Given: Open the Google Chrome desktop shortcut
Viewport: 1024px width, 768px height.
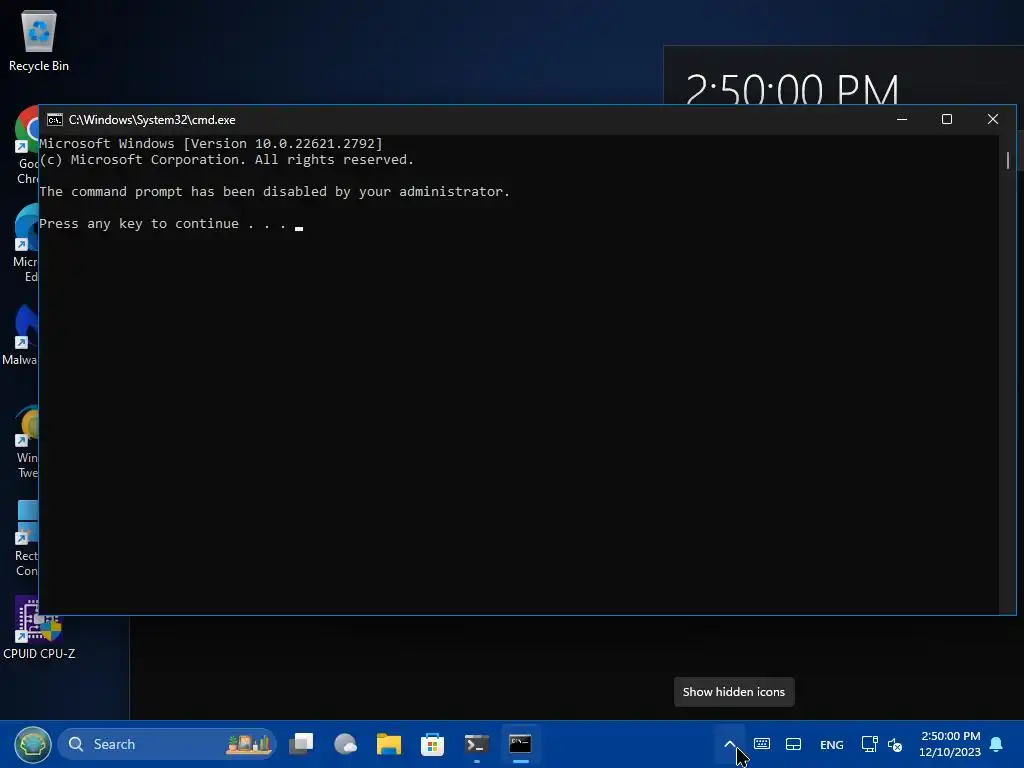Looking at the screenshot, I should [27, 145].
